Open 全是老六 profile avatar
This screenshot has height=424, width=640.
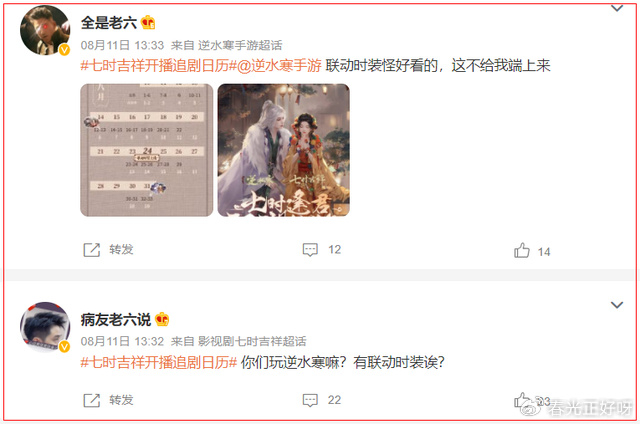tap(45, 30)
